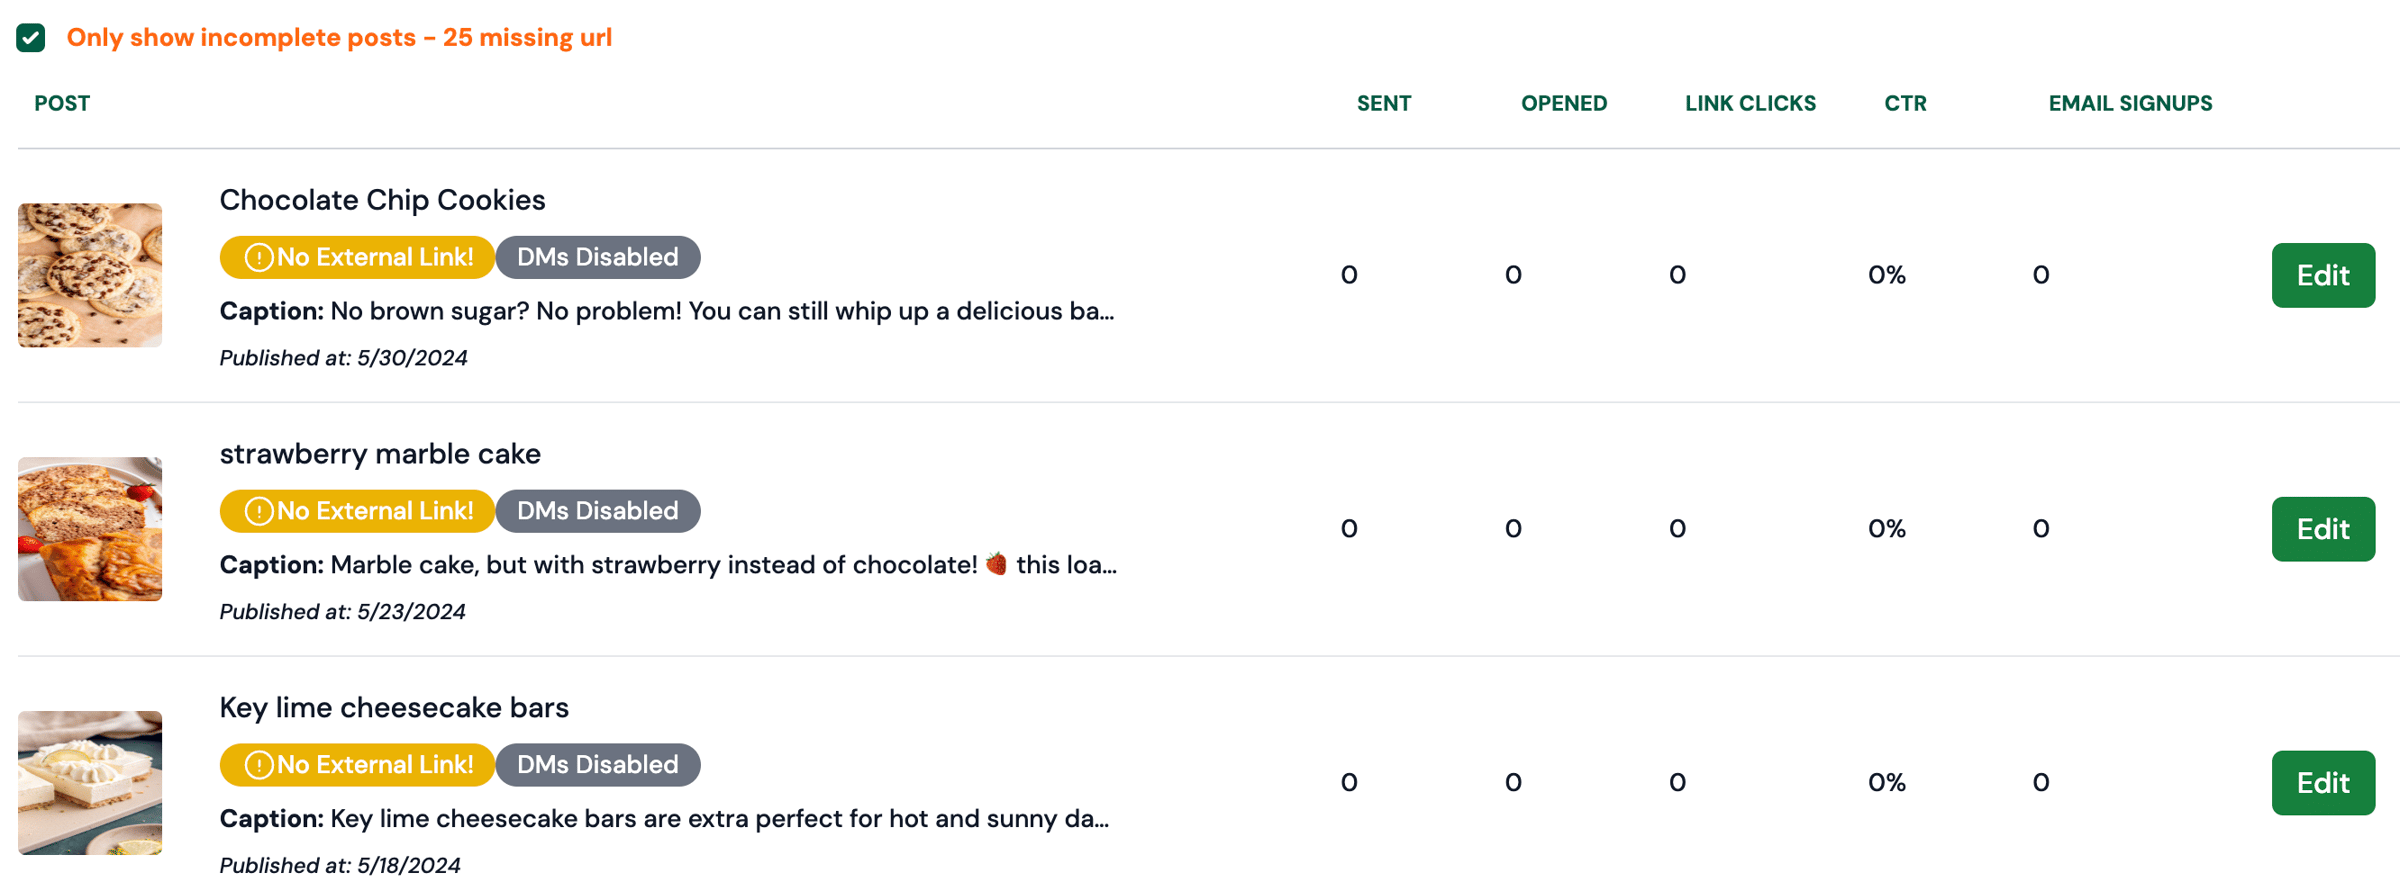Image resolution: width=2400 pixels, height=891 pixels.
Task: Click DMs Disabled badge for Key lime cheesecake
Action: [598, 766]
